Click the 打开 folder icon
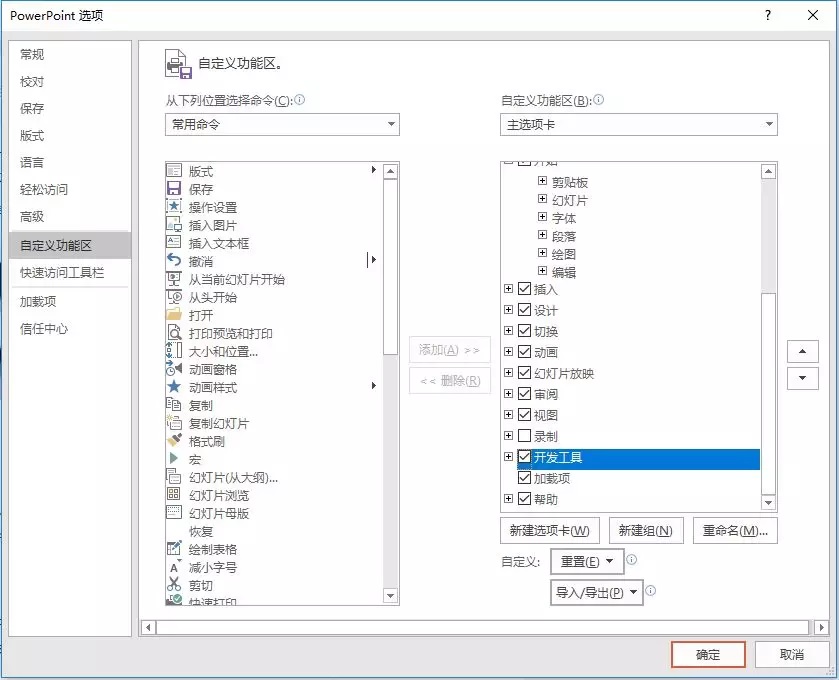839x680 pixels. pyautogui.click(x=174, y=315)
